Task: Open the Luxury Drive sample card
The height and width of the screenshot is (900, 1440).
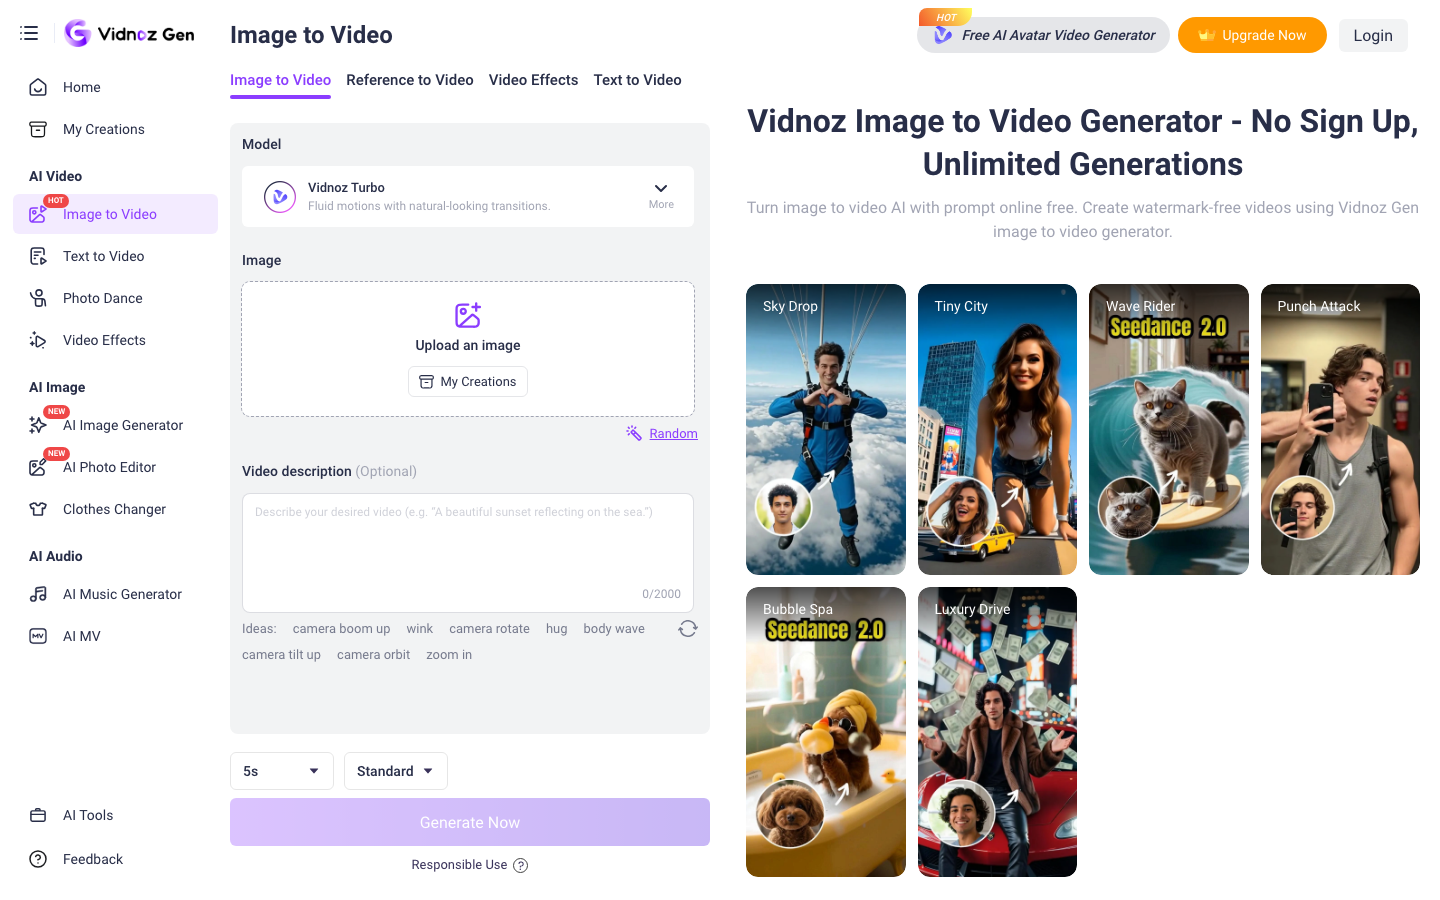Action: (x=997, y=732)
